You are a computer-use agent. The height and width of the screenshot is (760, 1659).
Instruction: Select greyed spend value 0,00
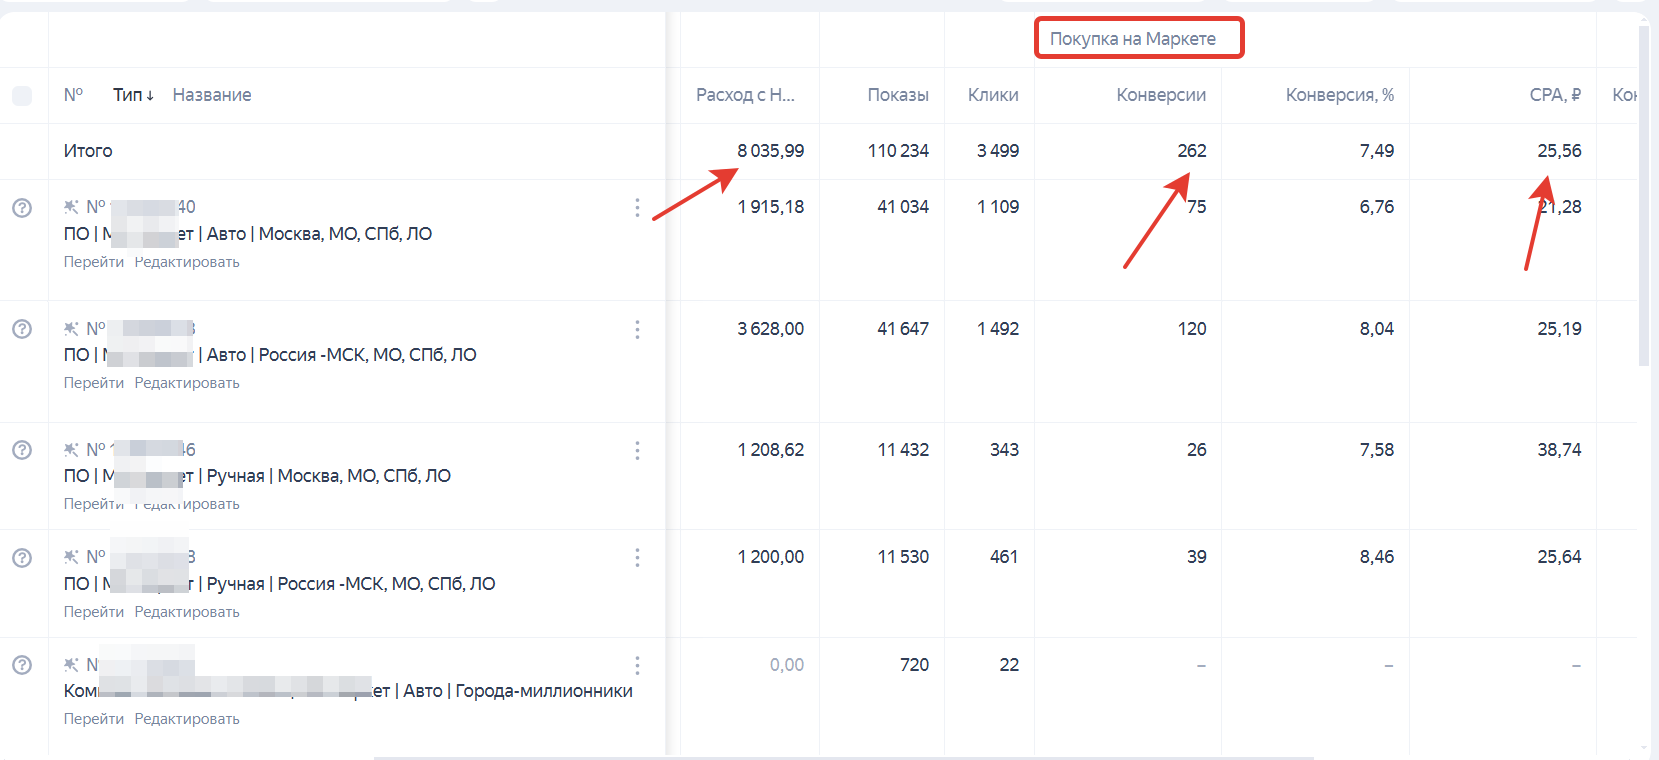(787, 665)
